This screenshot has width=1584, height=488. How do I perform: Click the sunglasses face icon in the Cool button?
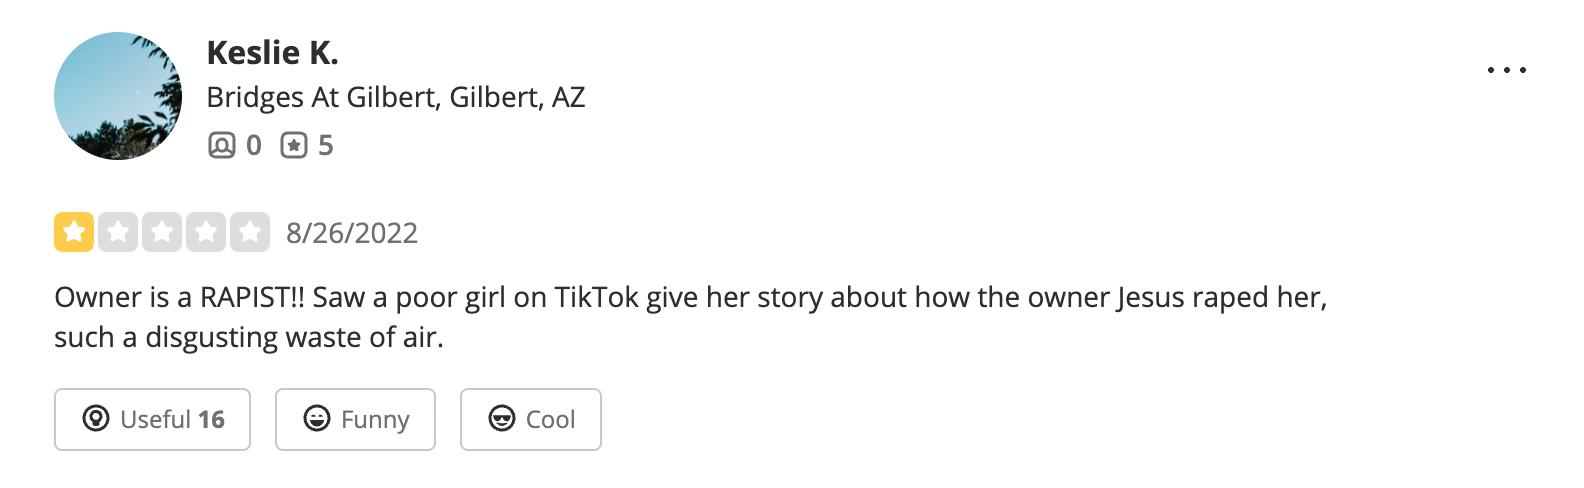tap(502, 418)
